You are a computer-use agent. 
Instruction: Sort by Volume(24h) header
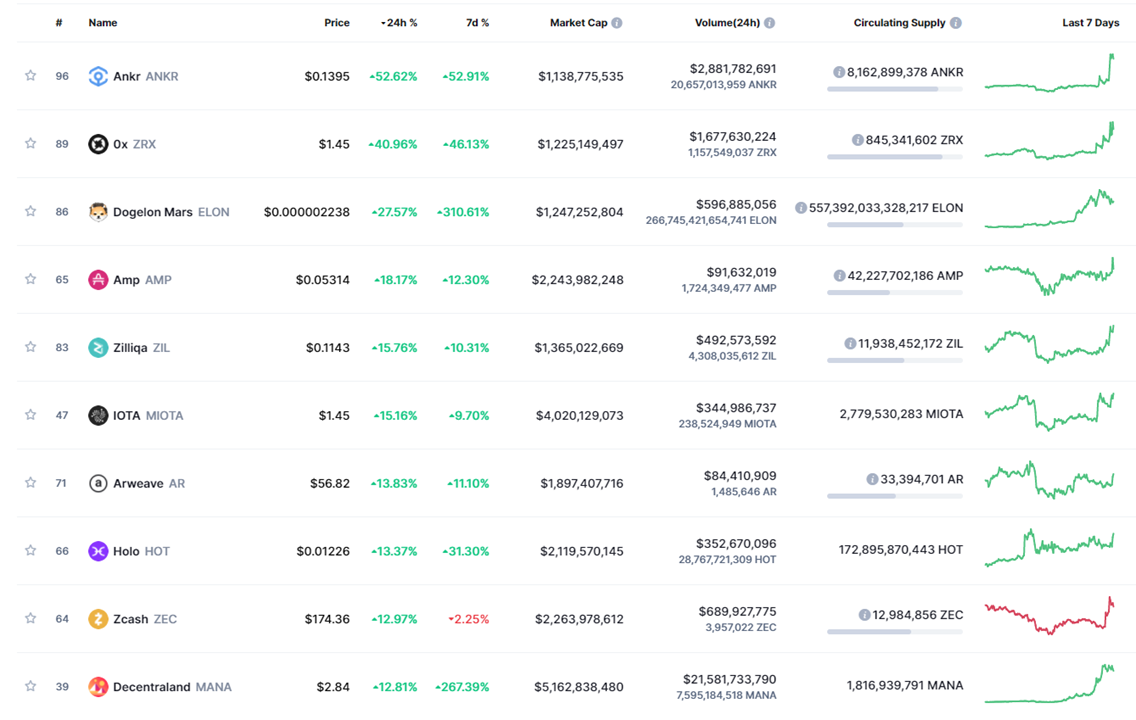click(727, 23)
